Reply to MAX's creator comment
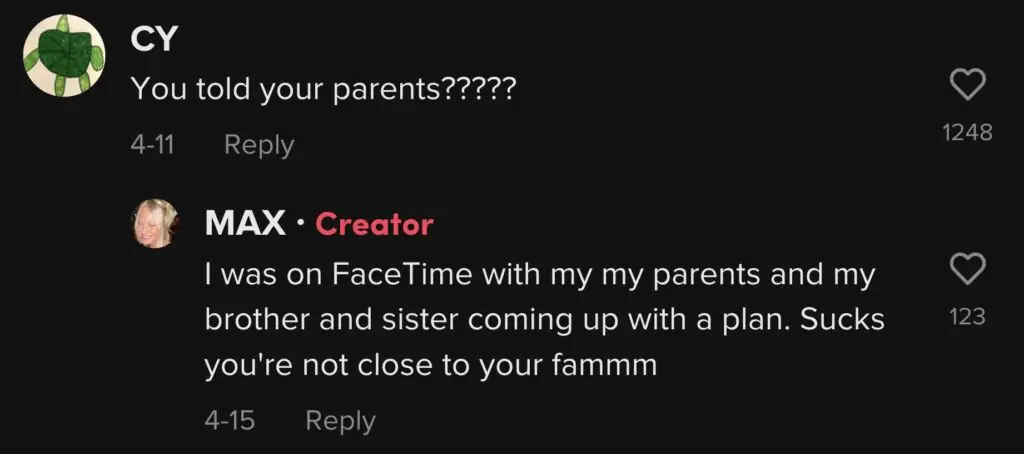1024x454 pixels. (340, 421)
